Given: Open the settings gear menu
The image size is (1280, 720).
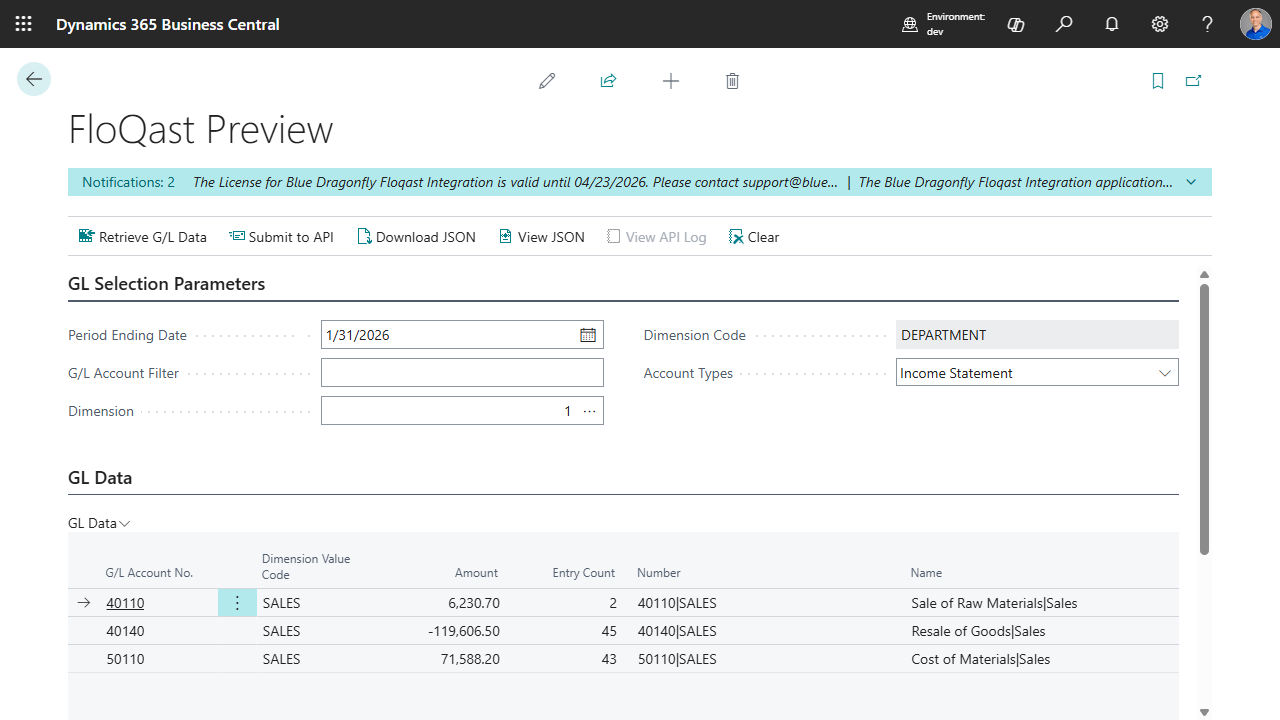Looking at the screenshot, I should tap(1160, 24).
